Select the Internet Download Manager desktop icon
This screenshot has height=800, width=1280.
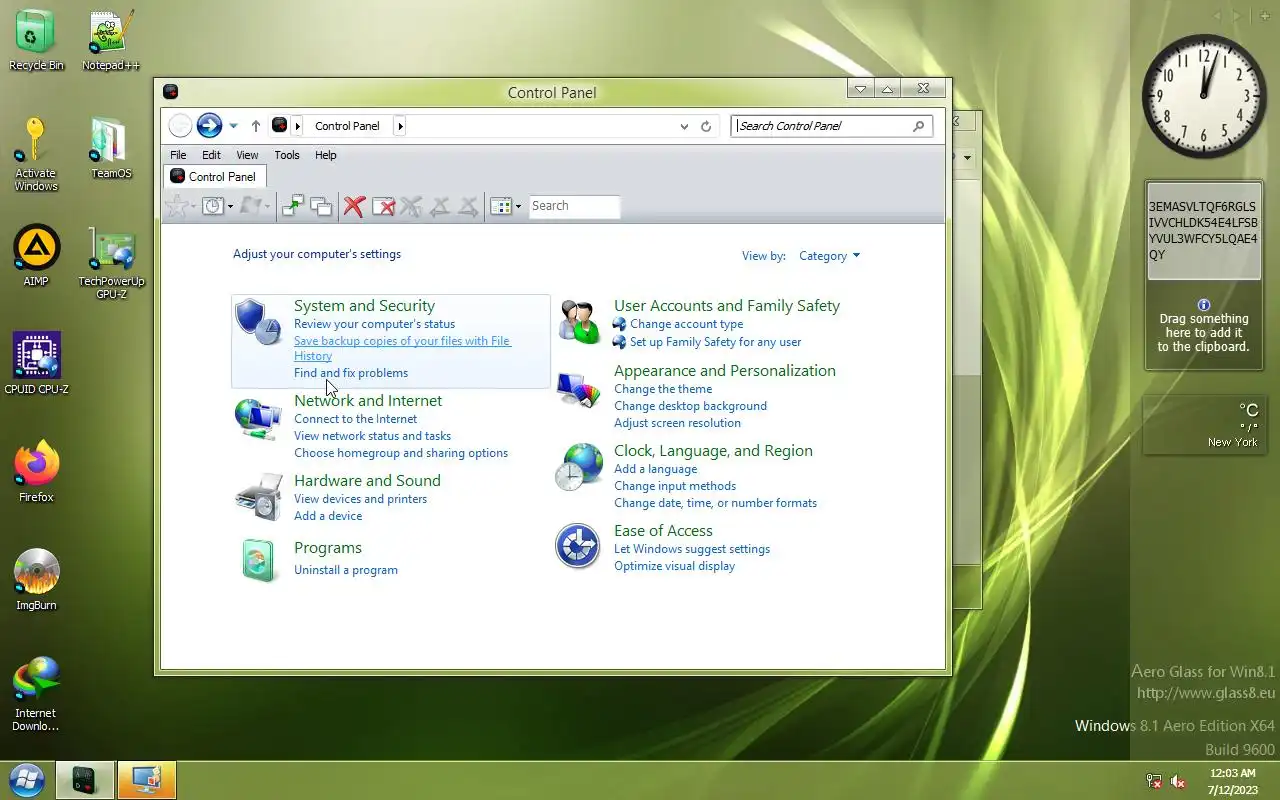(x=36, y=694)
